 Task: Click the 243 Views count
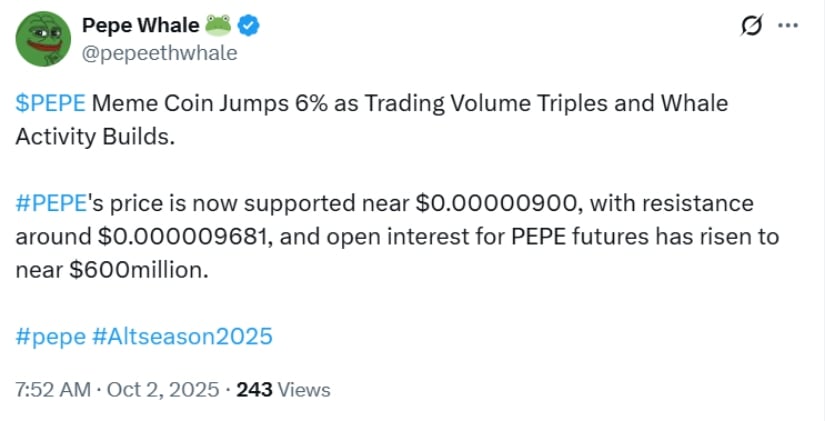283,390
